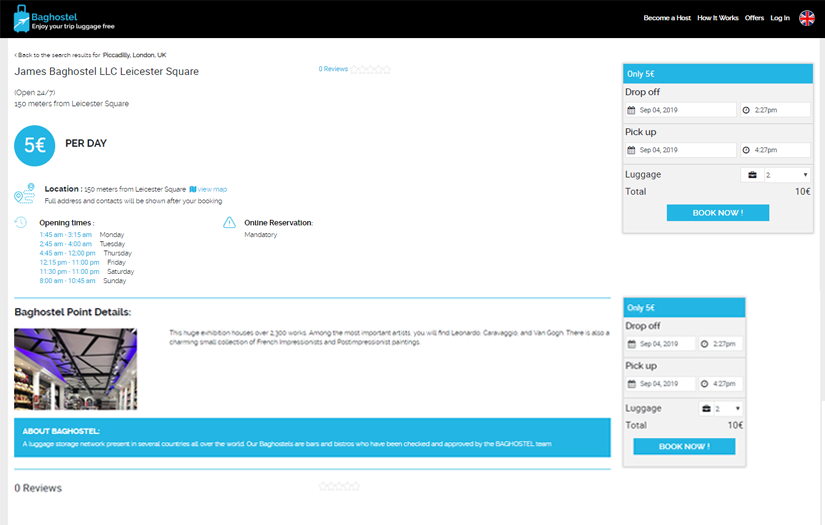Screen dimensions: 825x525
Task: Click the drop off clock icon in the lower booking box
Action: [704, 344]
